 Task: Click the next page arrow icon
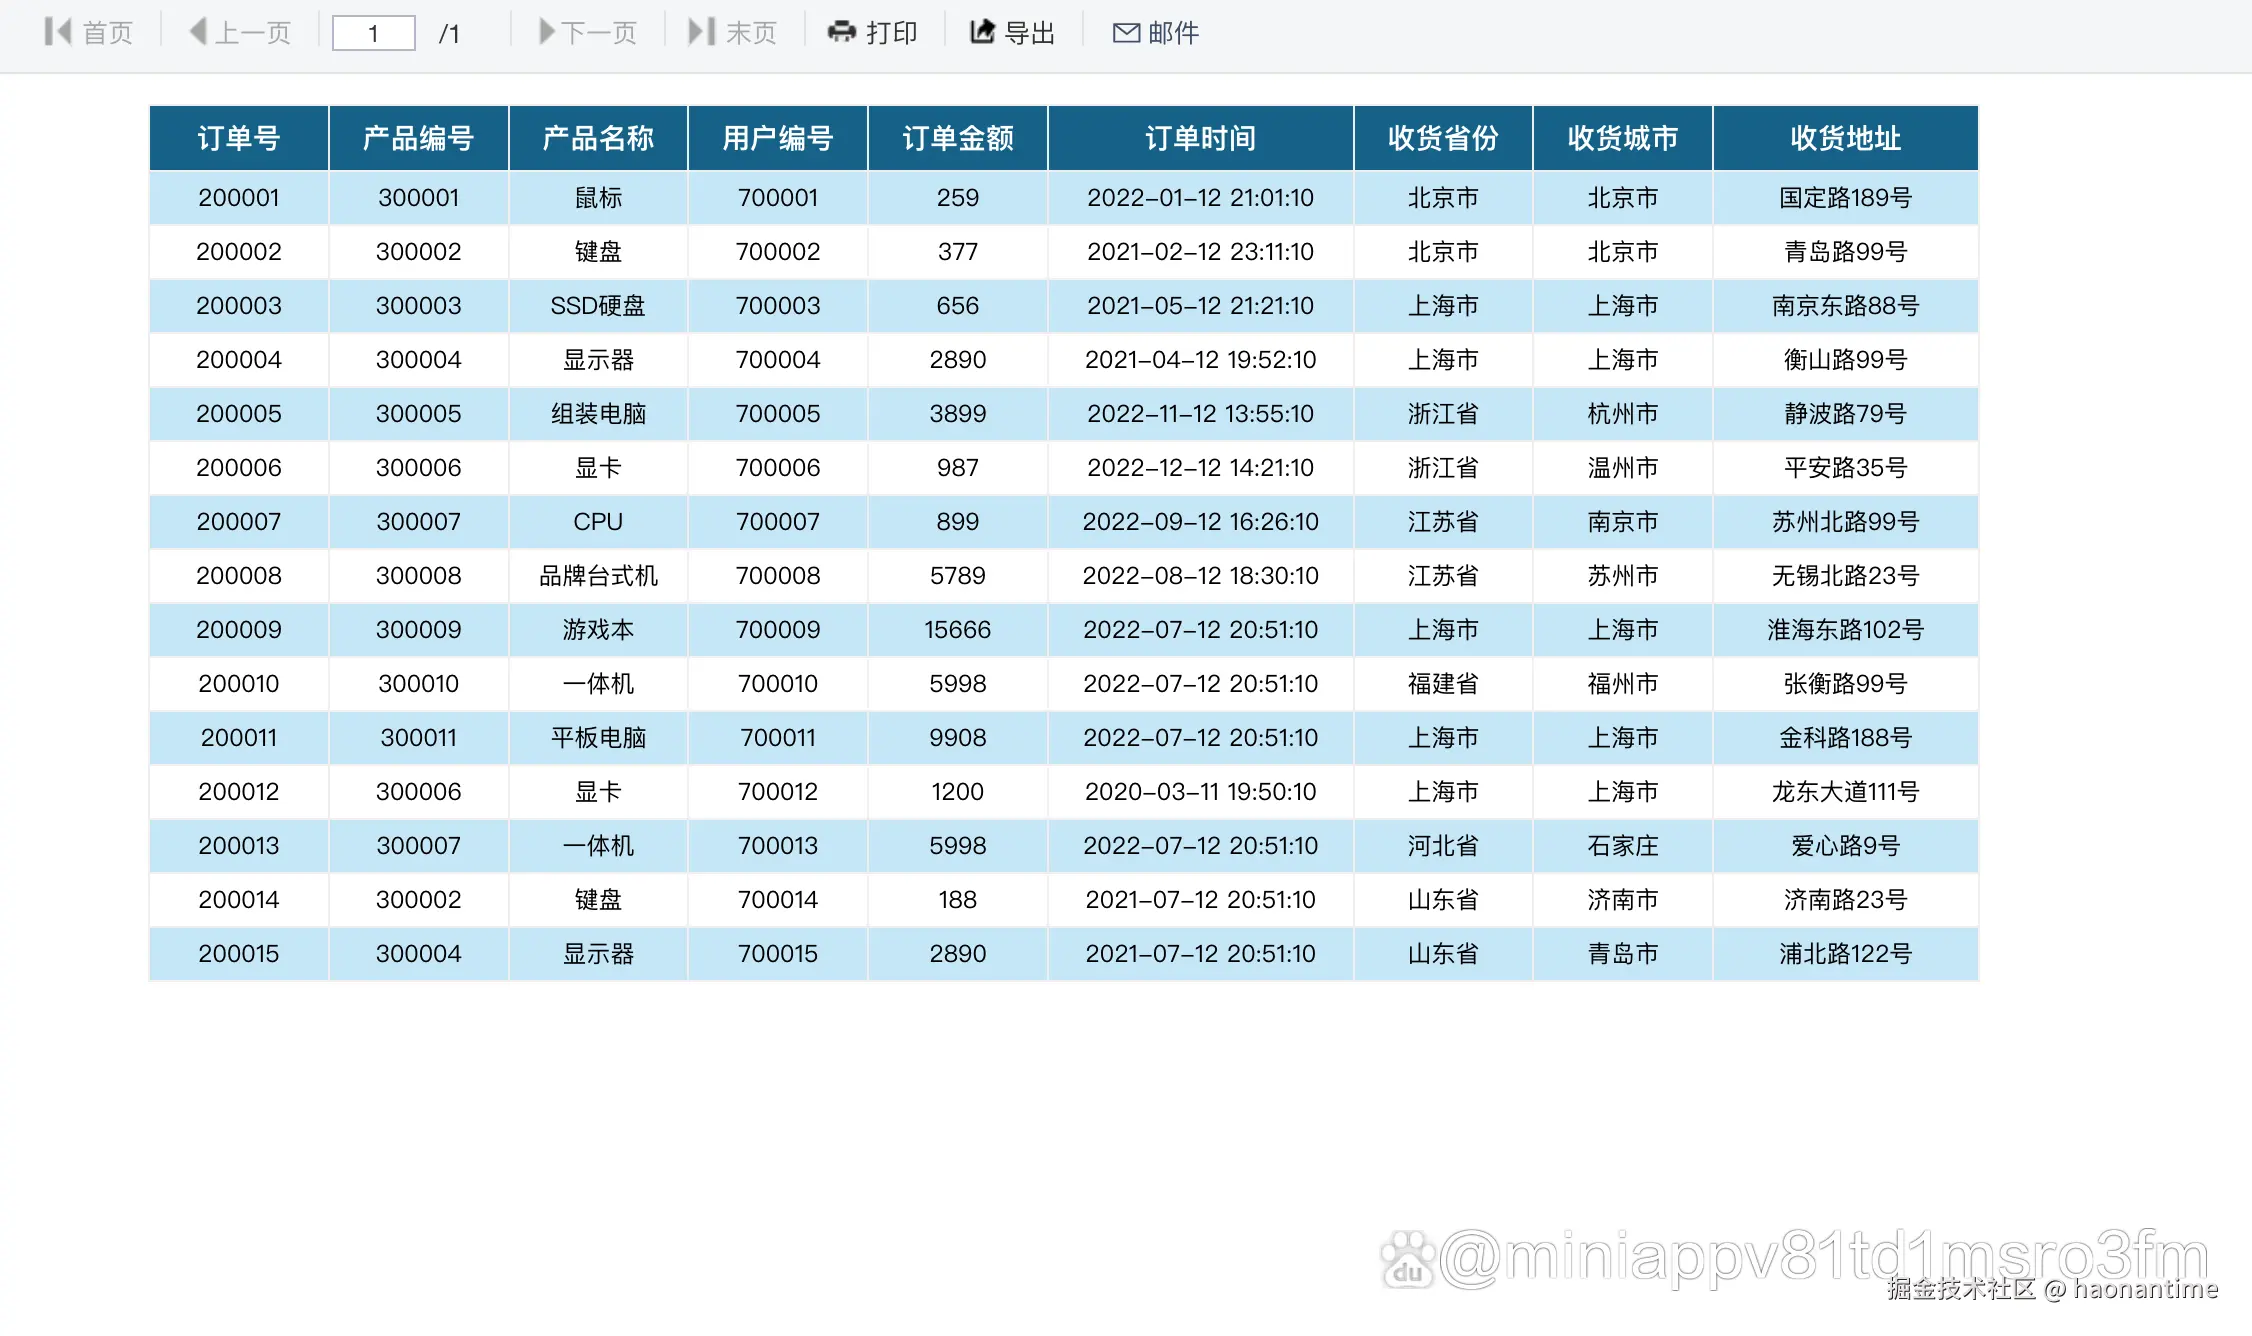tap(546, 32)
